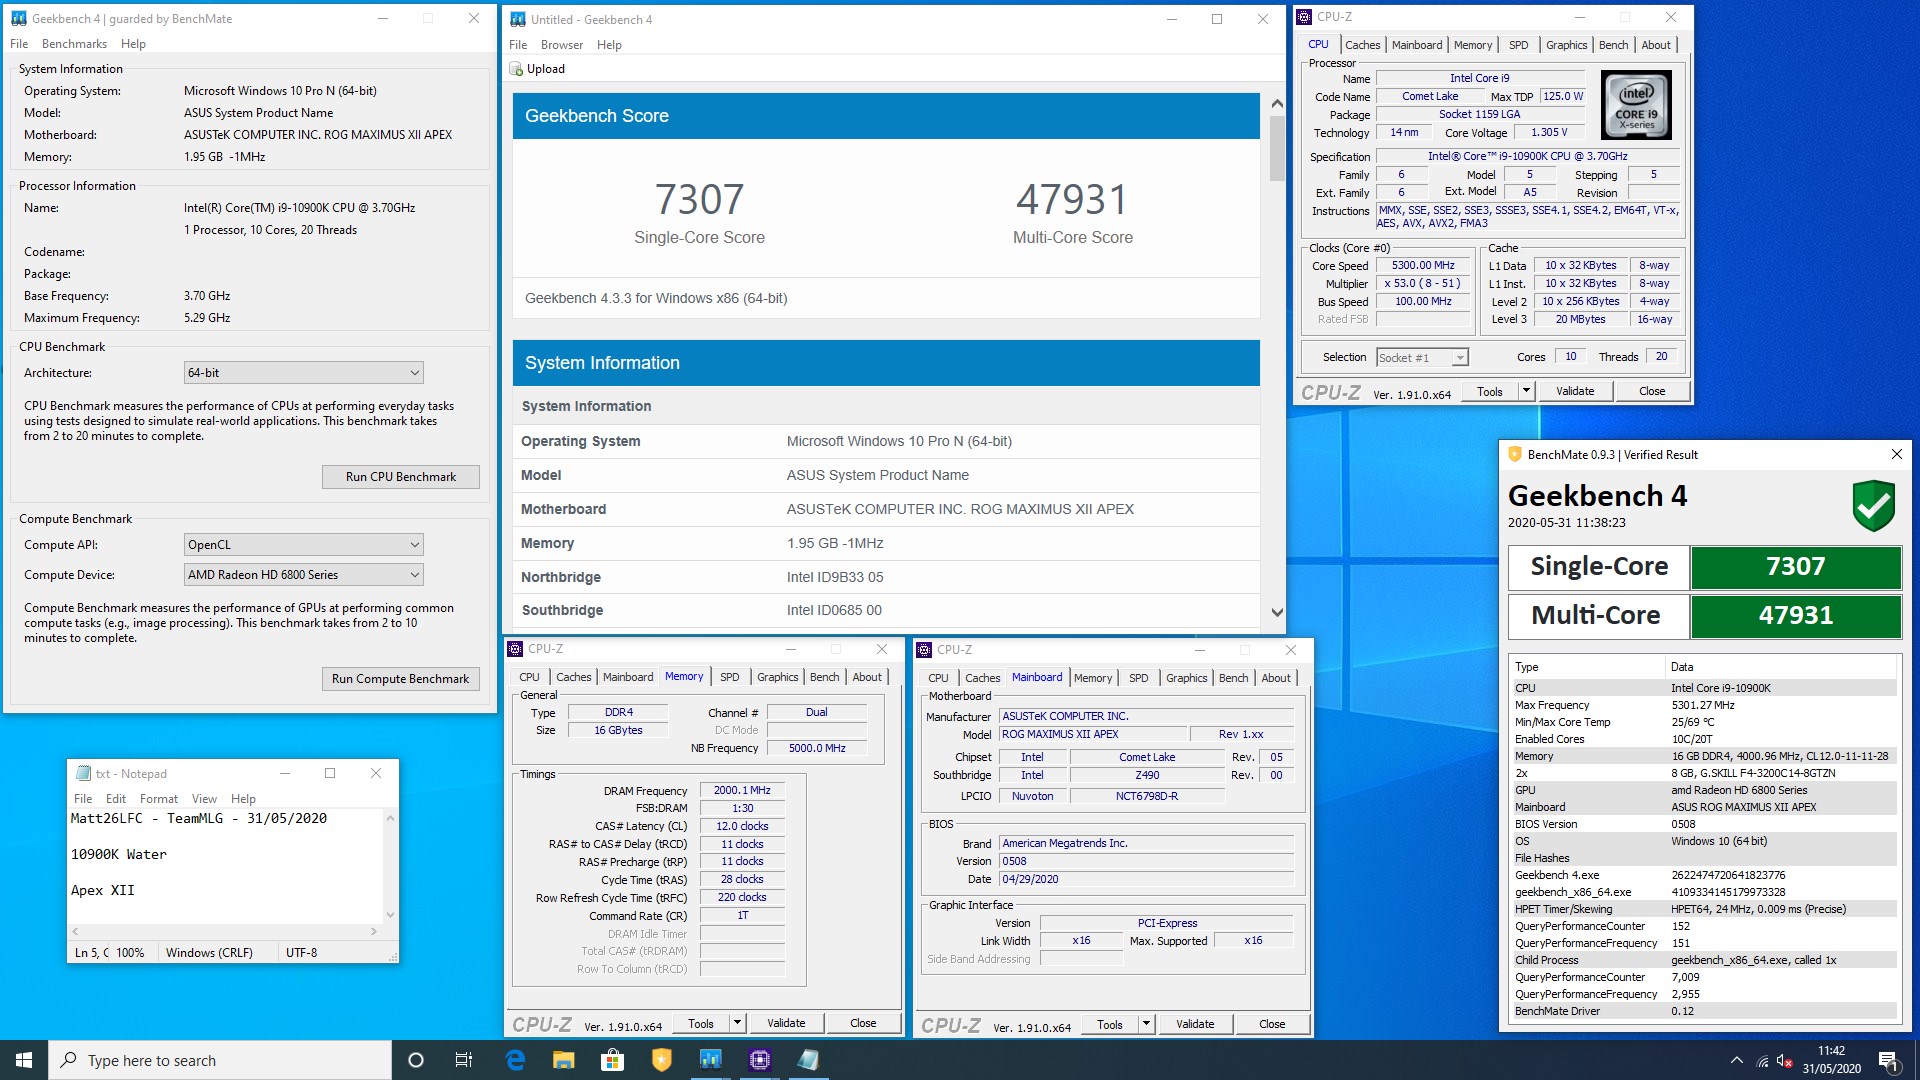
Task: Open the Mainboard tab in top CPU-Z
Action: pos(1417,45)
